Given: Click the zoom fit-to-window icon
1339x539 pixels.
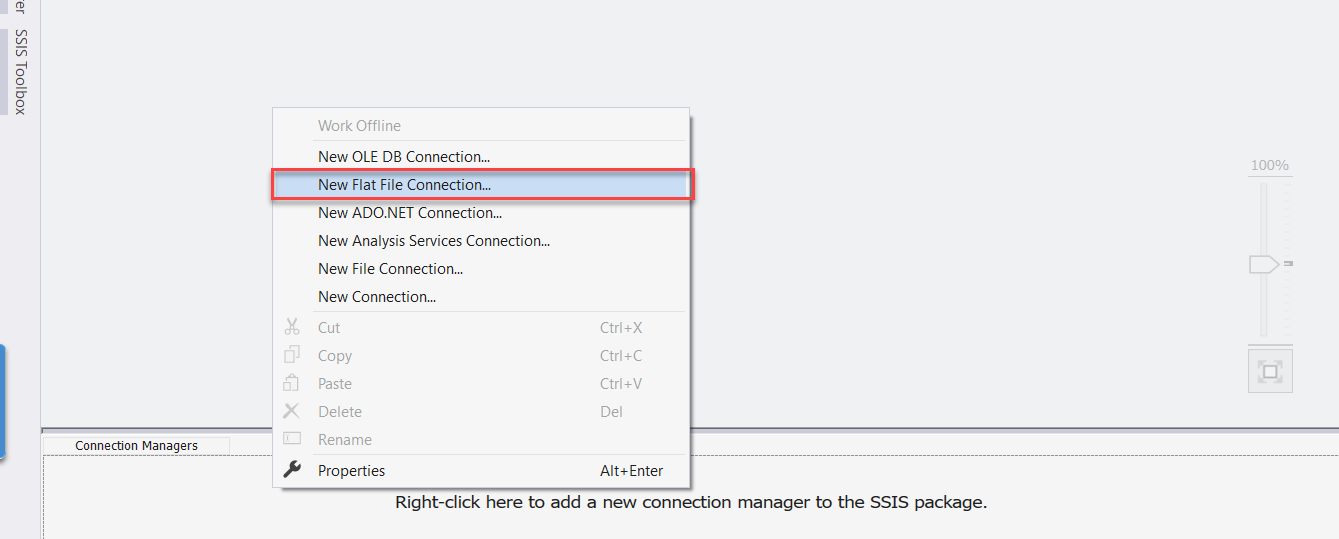Looking at the screenshot, I should tap(1270, 372).
